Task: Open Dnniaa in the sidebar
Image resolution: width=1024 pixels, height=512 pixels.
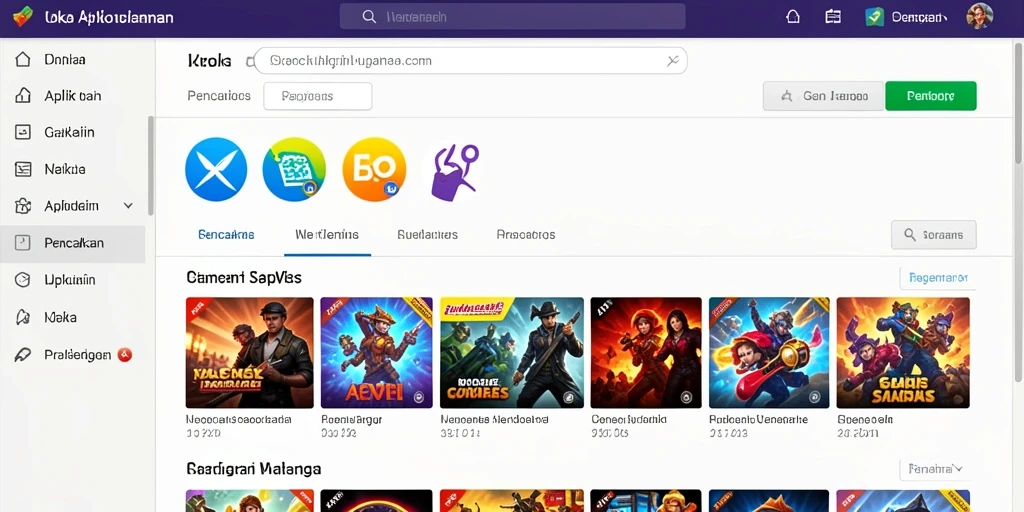Action: tap(65, 59)
